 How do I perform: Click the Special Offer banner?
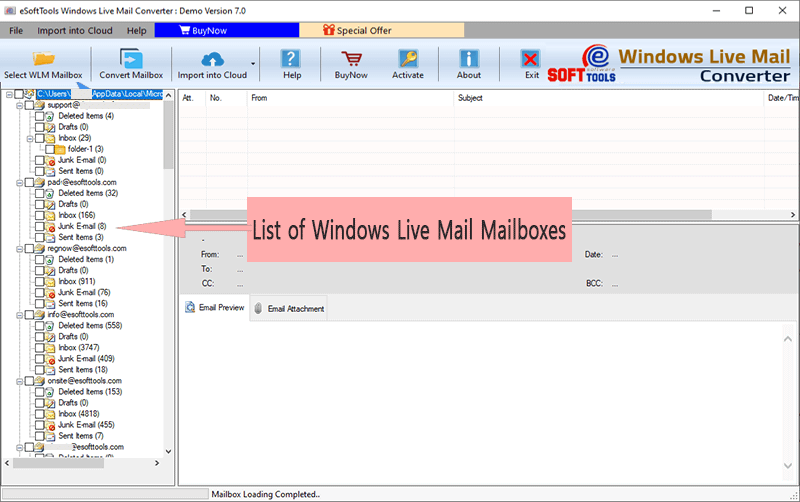tap(382, 30)
